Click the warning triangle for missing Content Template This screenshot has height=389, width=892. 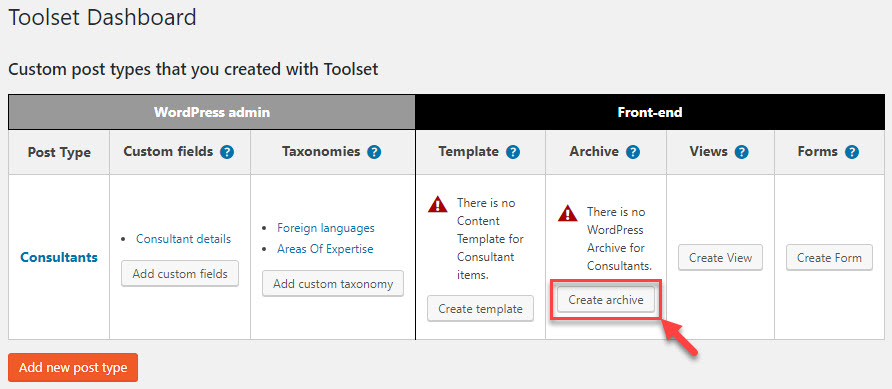(437, 204)
